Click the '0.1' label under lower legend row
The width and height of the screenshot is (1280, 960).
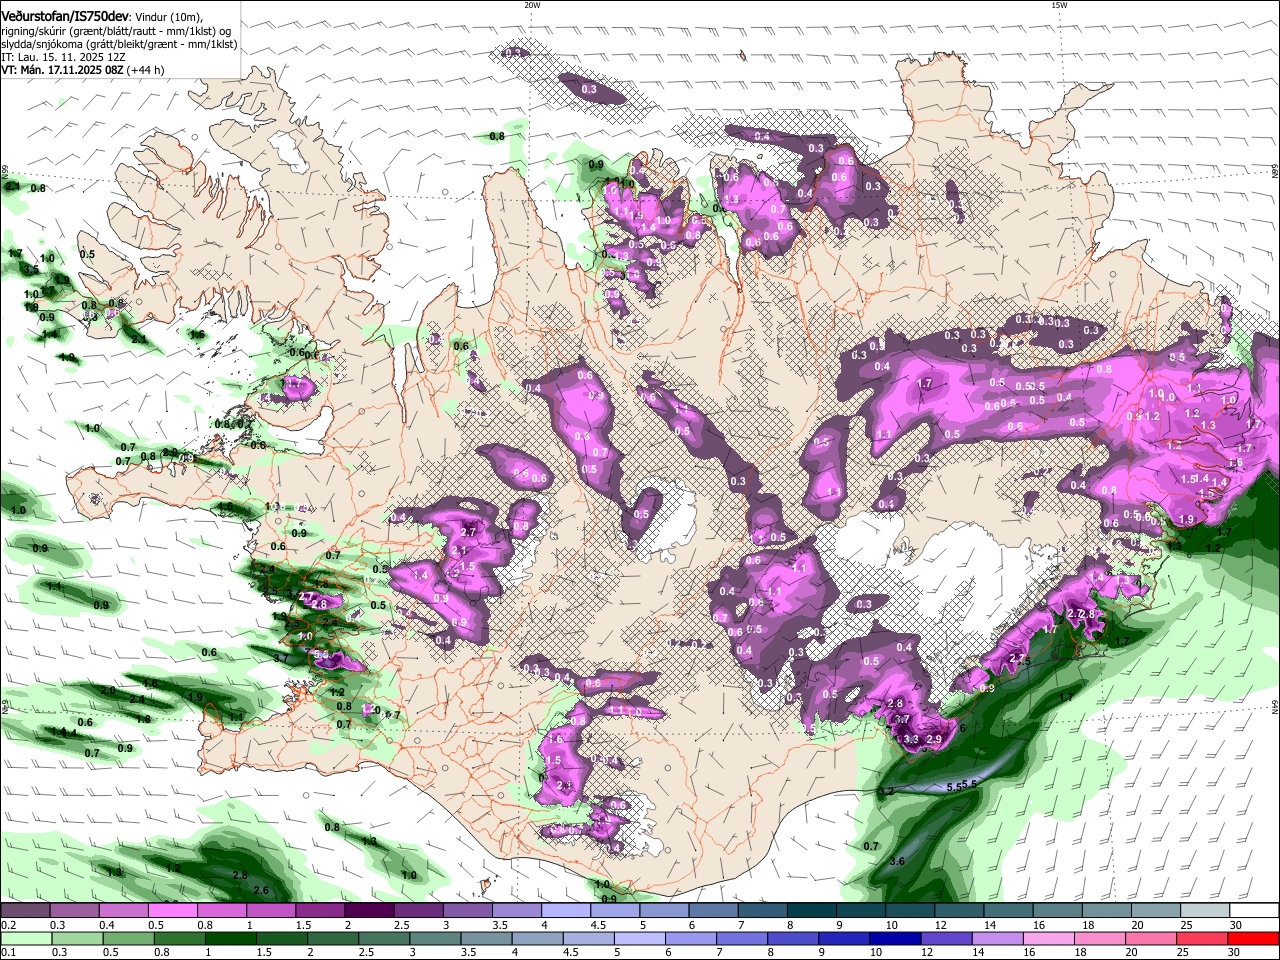coord(8,952)
